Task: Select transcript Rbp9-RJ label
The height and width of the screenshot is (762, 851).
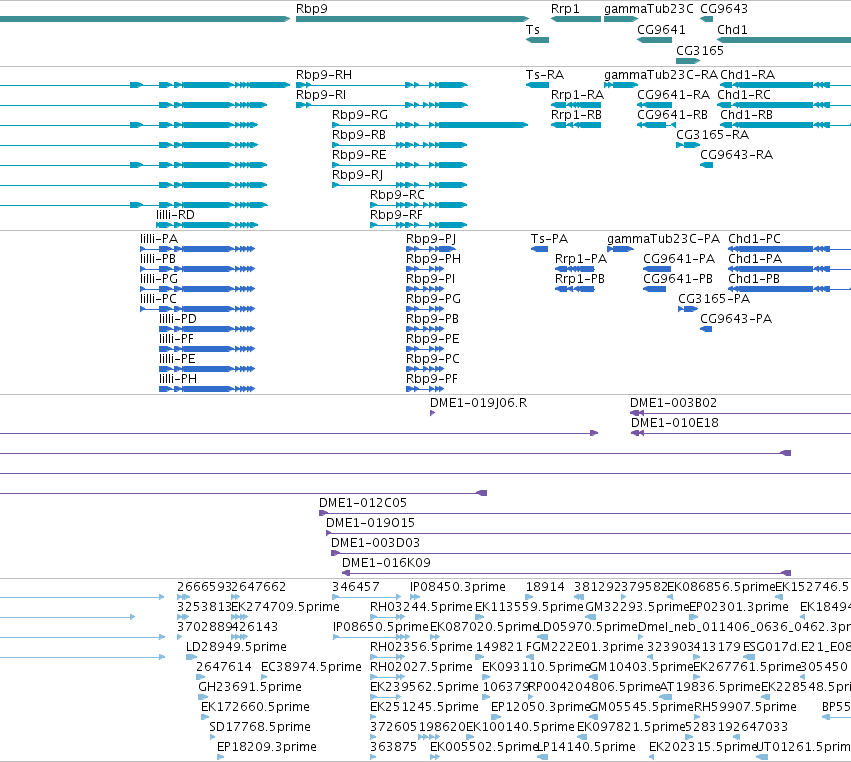Action: (x=358, y=175)
